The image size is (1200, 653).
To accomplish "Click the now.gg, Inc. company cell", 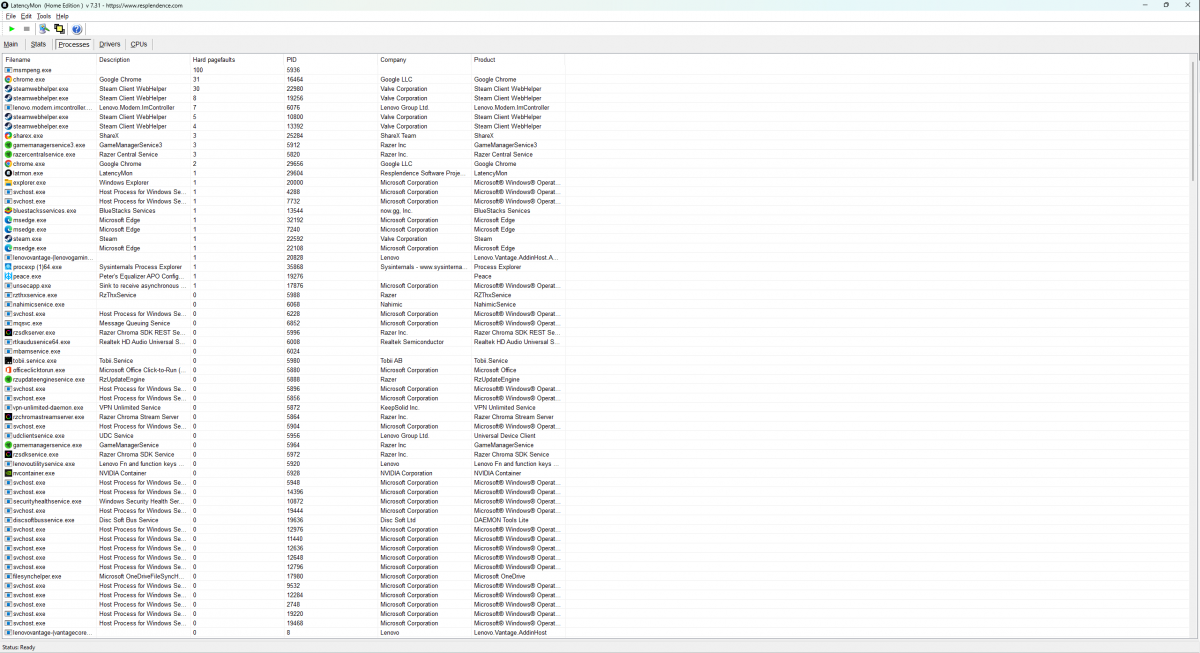I will pyautogui.click(x=397, y=211).
